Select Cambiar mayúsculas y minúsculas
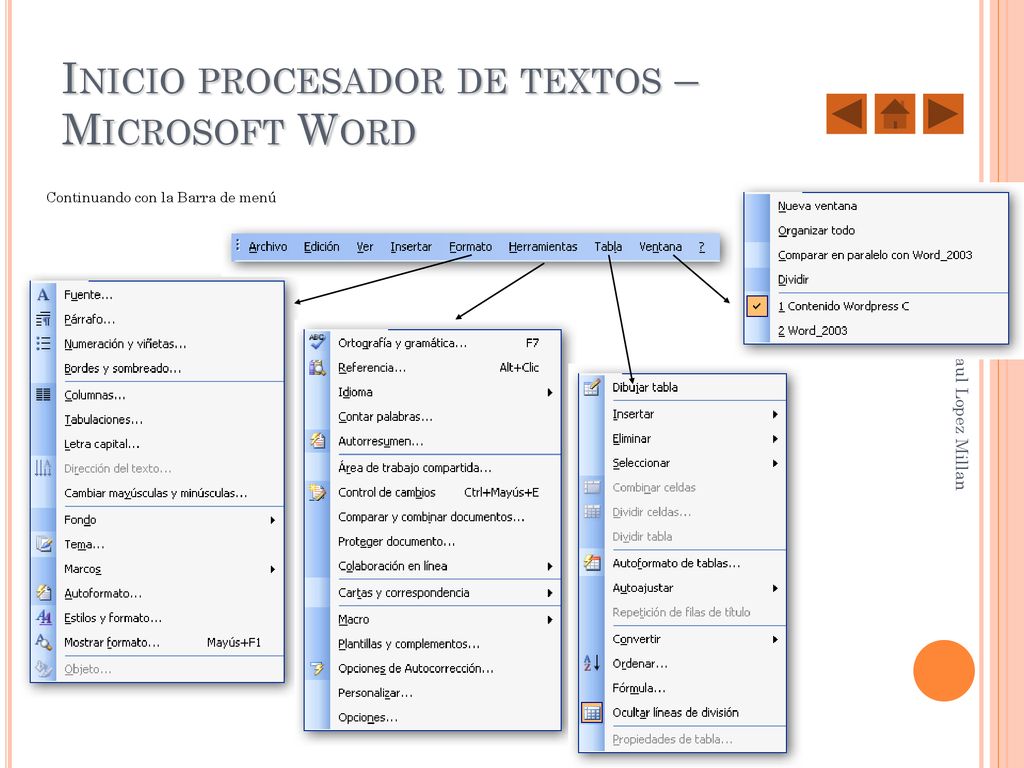 [155, 493]
